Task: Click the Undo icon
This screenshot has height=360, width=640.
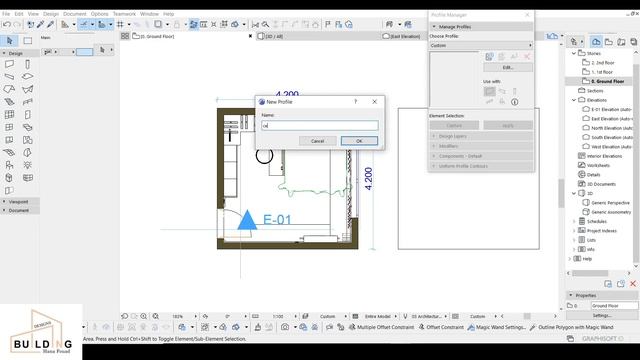Action: point(7,24)
